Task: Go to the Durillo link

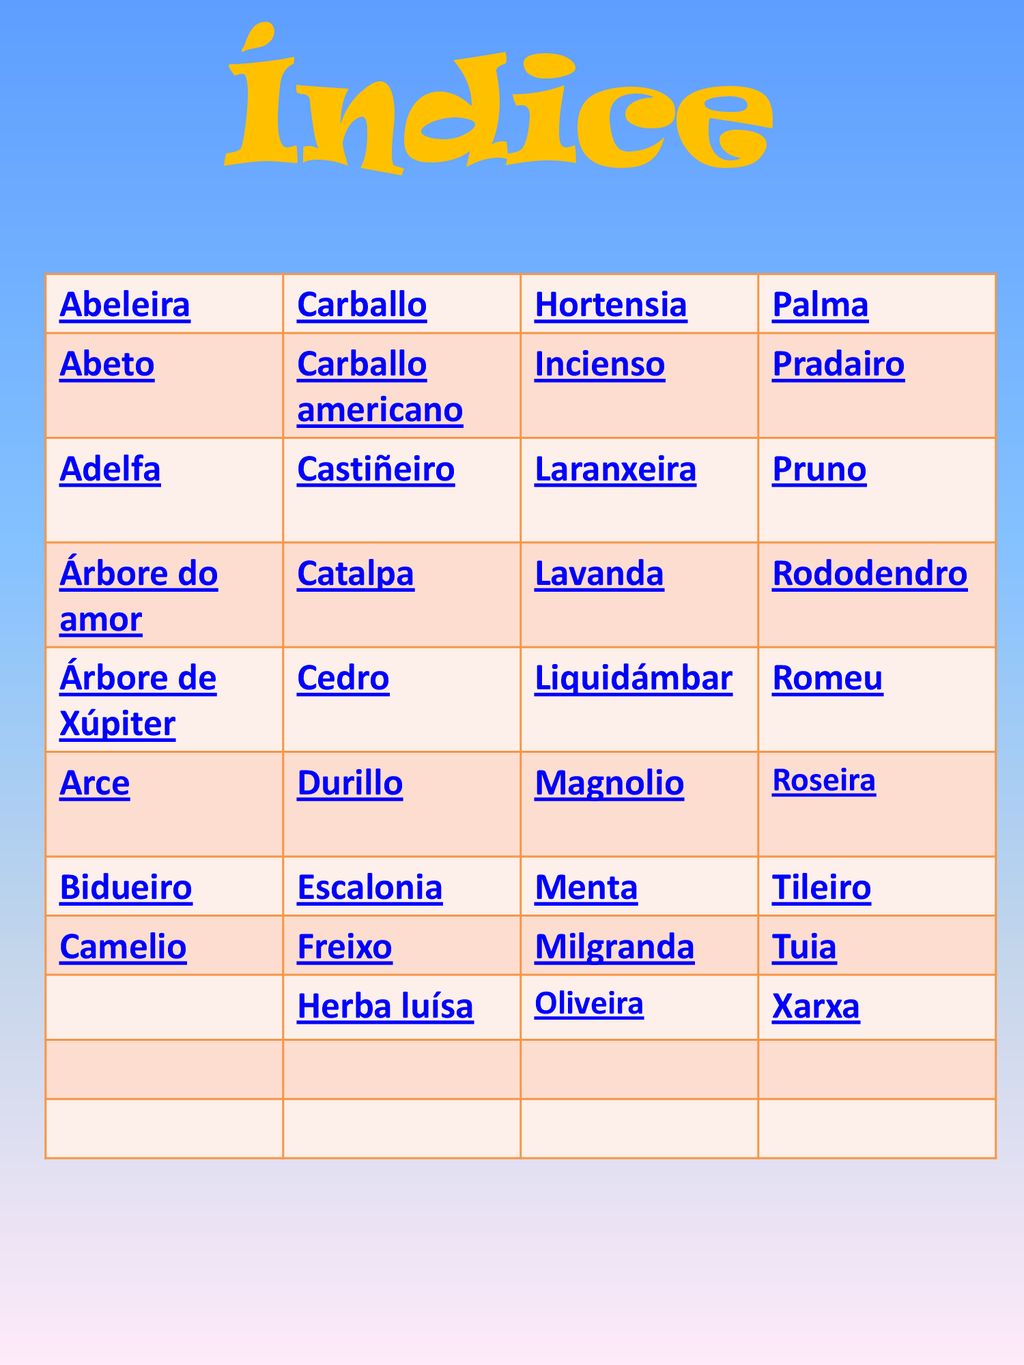Action: coord(350,783)
